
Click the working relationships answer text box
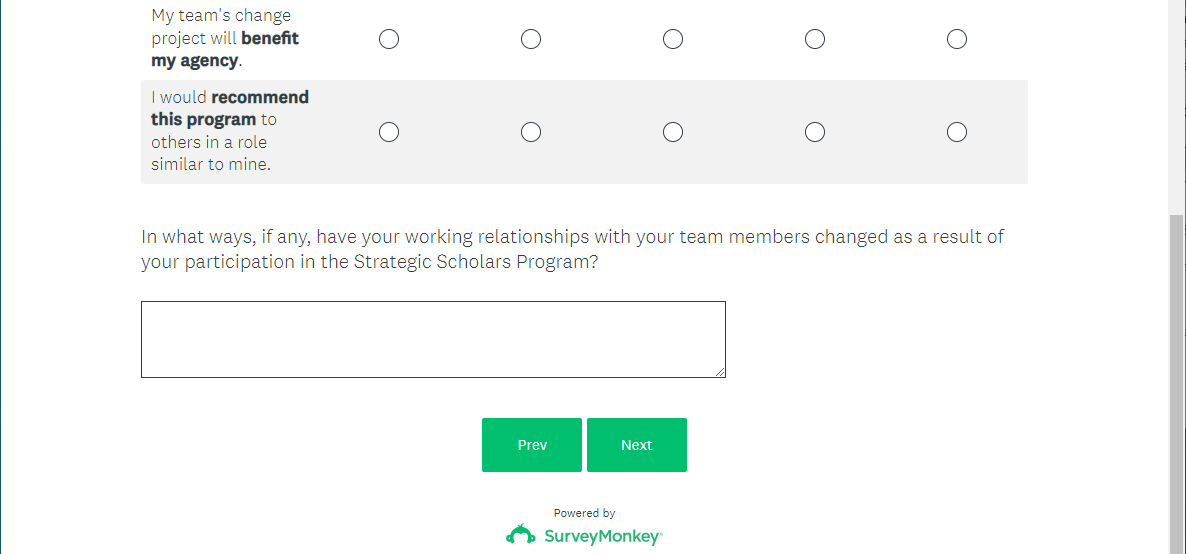(433, 339)
